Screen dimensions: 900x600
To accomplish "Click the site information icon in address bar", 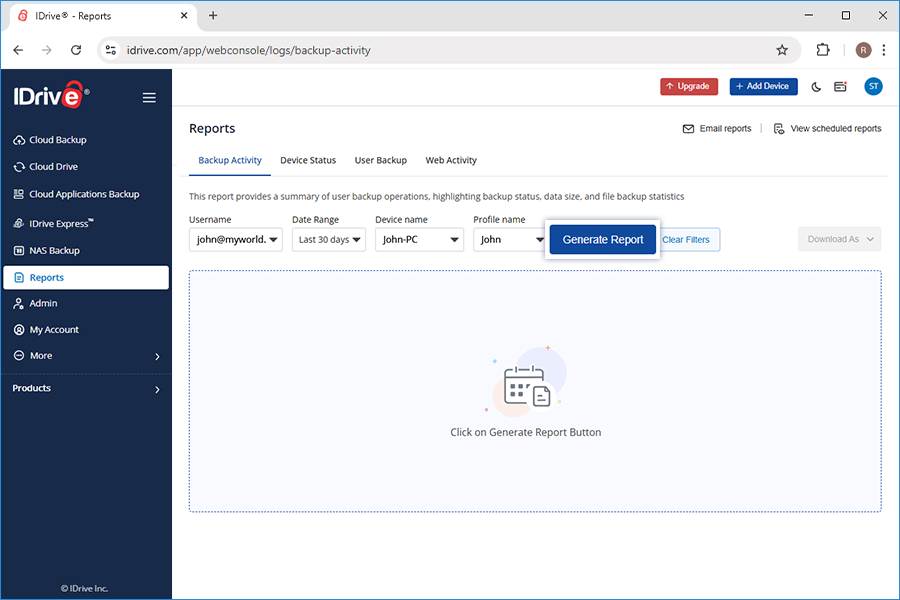I will 111,50.
